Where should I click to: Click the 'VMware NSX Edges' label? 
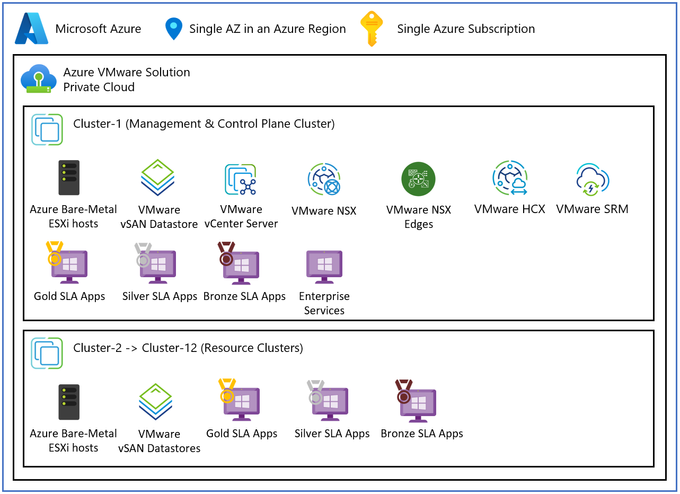tap(418, 217)
